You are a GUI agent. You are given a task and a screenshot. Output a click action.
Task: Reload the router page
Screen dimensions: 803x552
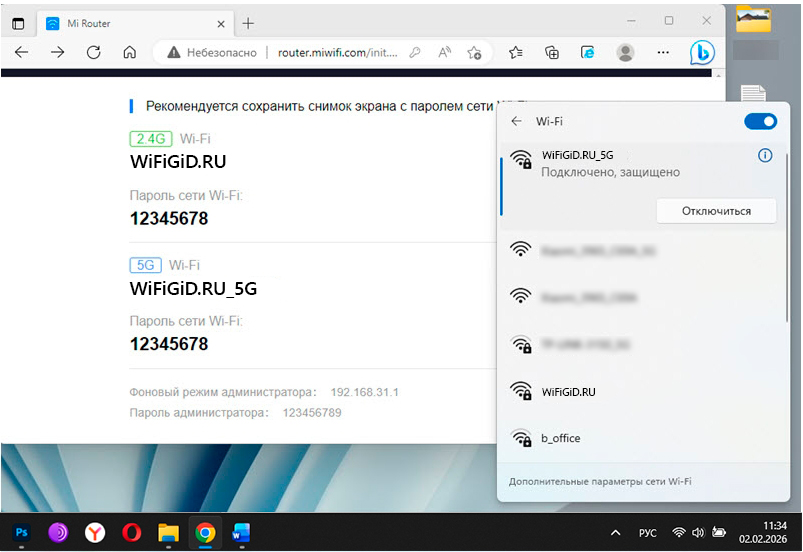[94, 52]
